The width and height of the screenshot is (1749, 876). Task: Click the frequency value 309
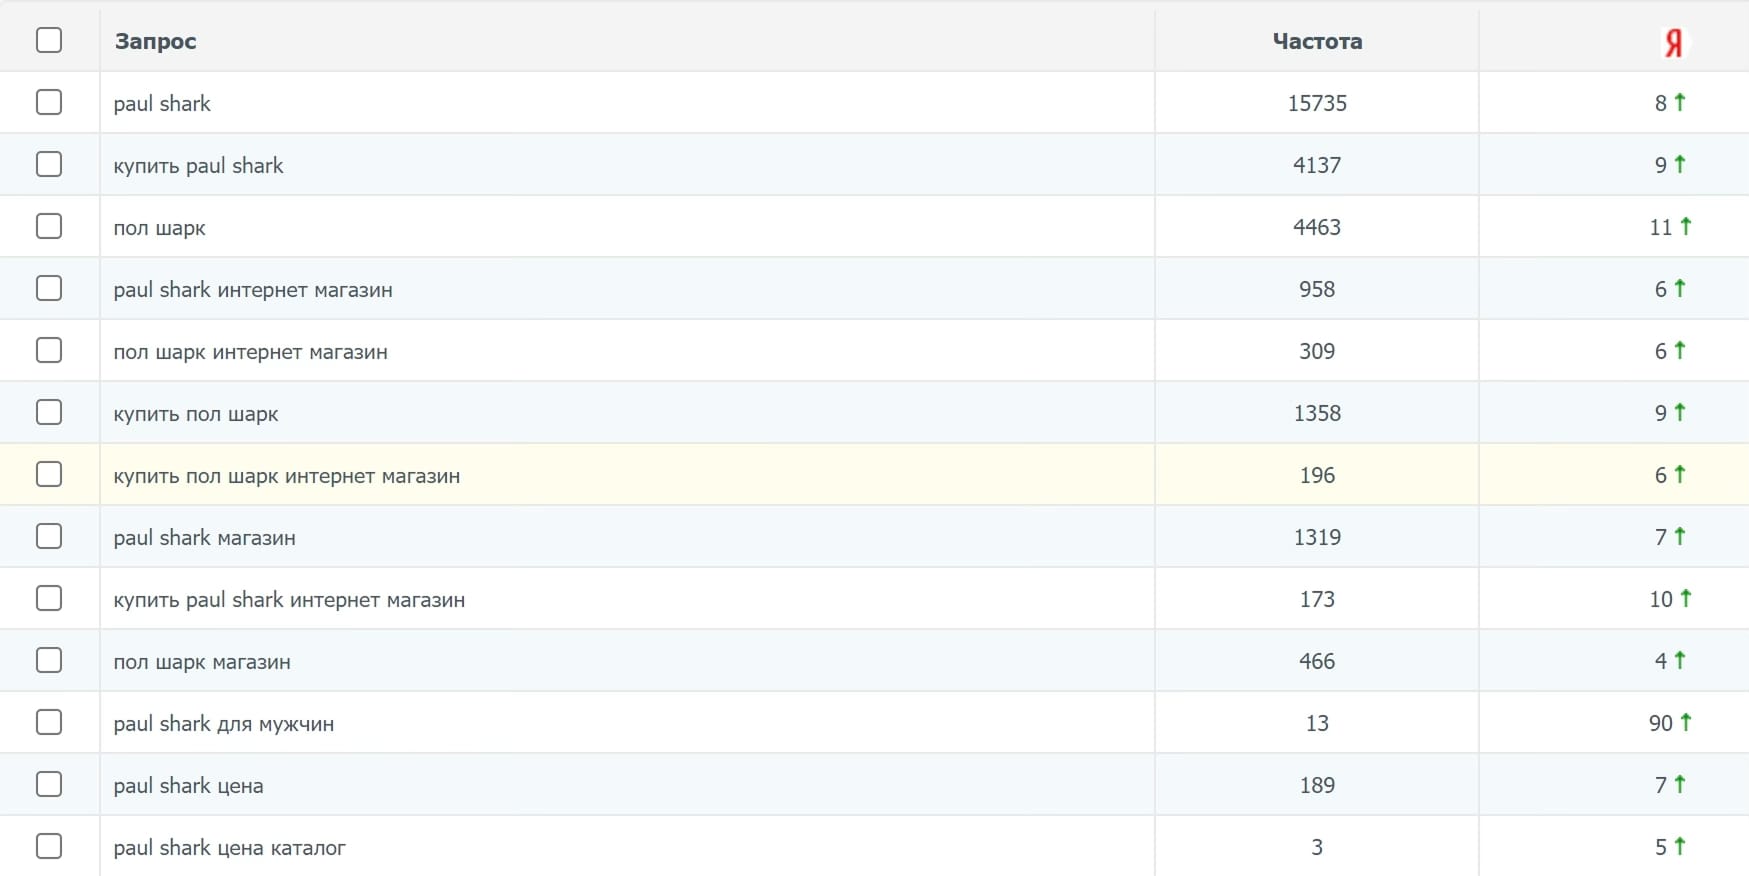coord(1317,351)
